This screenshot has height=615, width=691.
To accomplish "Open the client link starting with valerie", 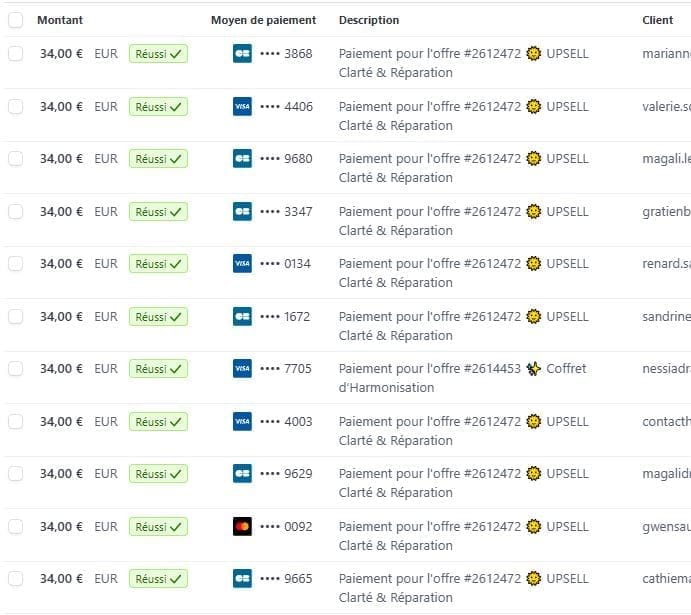I will 666,106.
